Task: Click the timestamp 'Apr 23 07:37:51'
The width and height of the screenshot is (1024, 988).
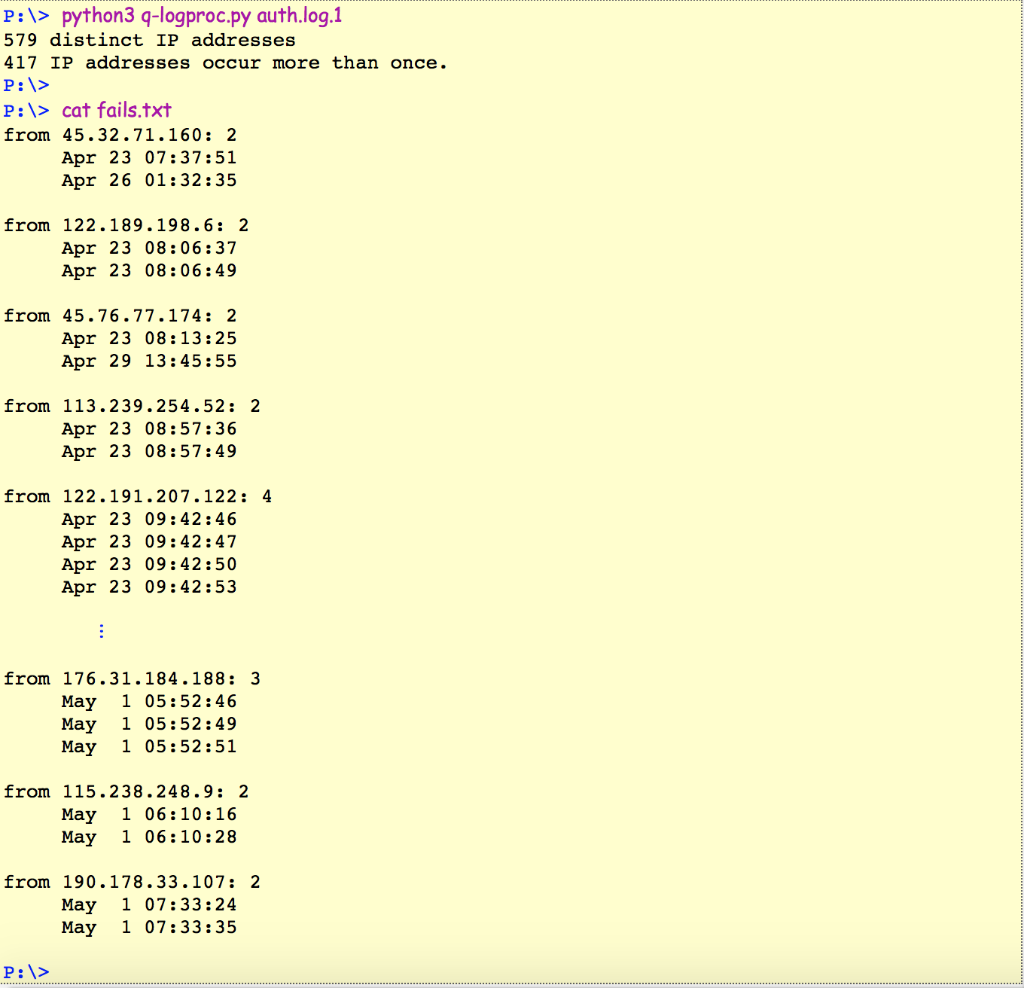Action: click(150, 157)
